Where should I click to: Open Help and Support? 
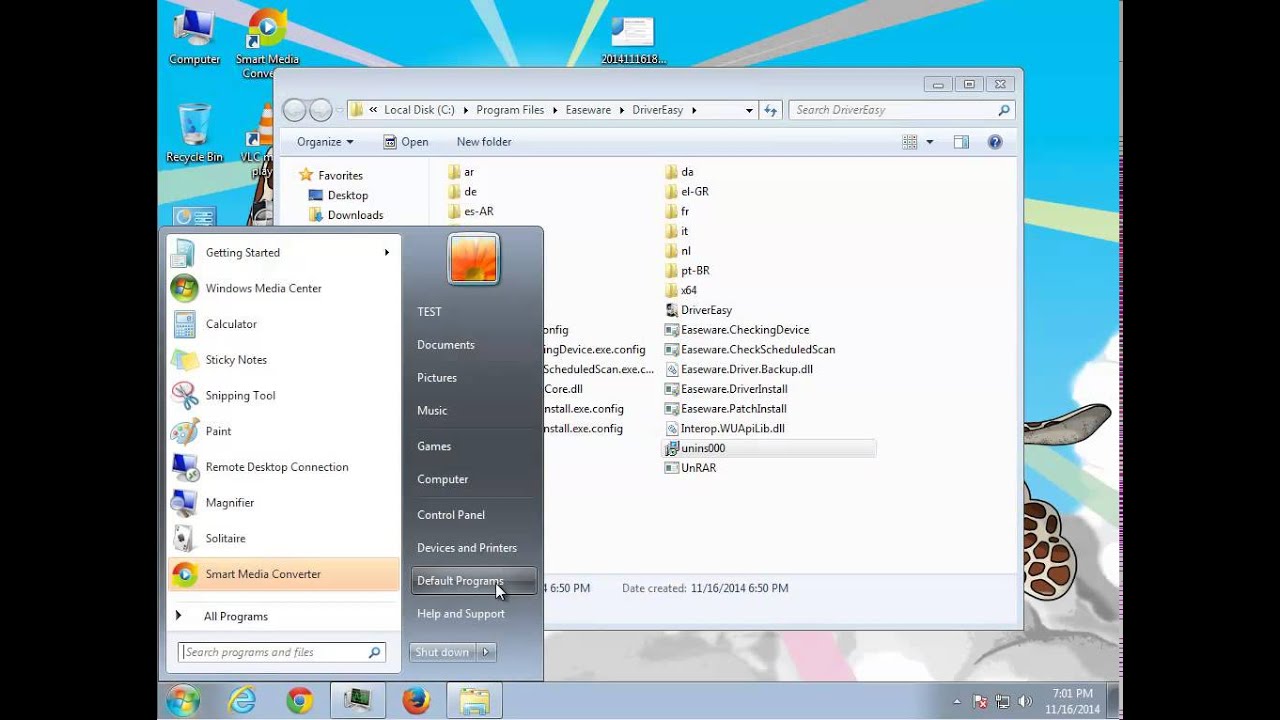coord(461,614)
